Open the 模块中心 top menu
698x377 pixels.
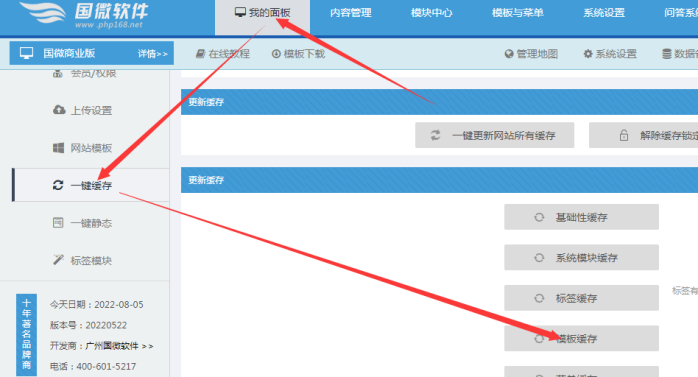click(x=431, y=13)
